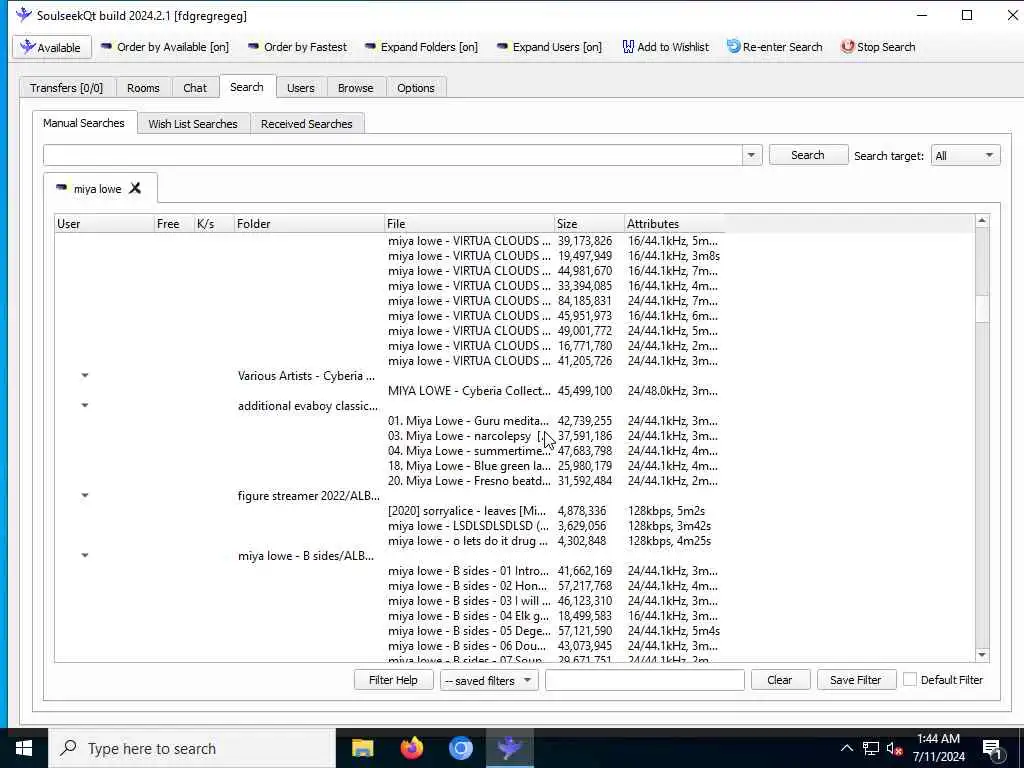
Task: Select miya lowe - B sides - 04 Elk g... file
Action: 468,616
